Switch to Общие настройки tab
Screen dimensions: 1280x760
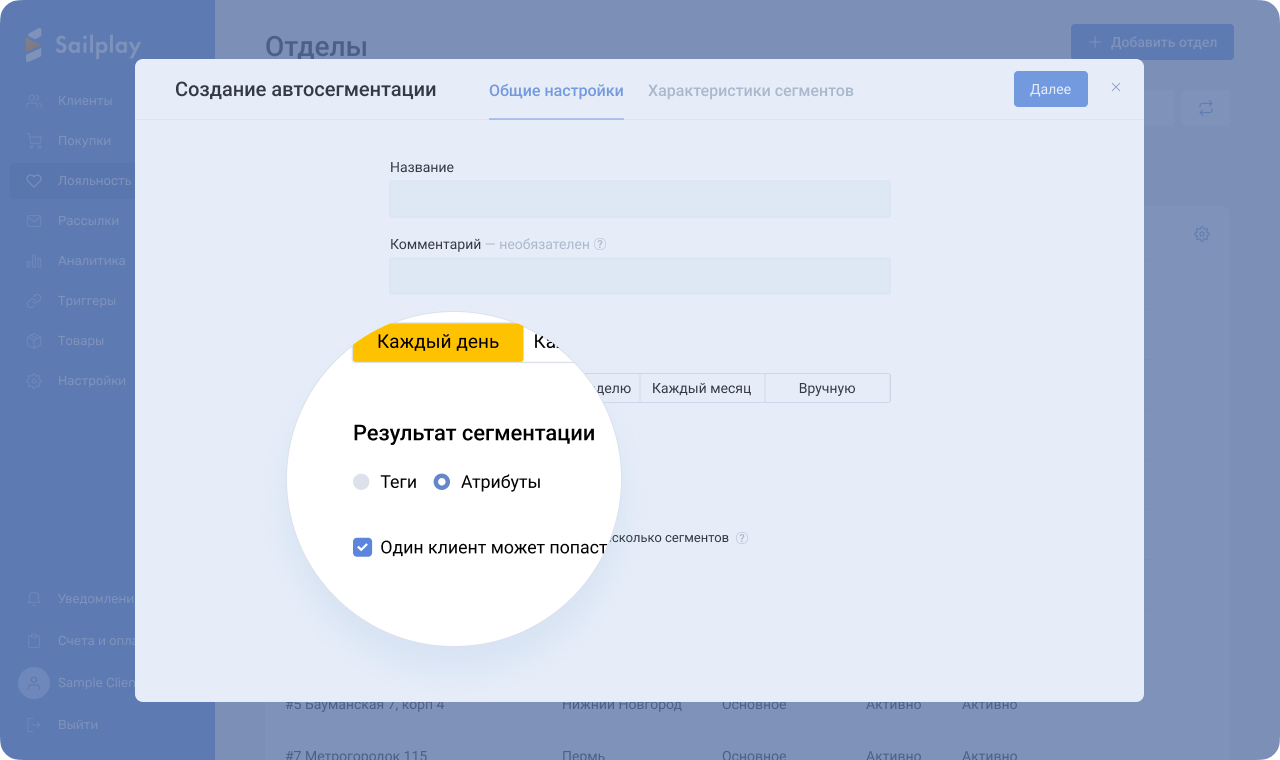click(x=556, y=91)
